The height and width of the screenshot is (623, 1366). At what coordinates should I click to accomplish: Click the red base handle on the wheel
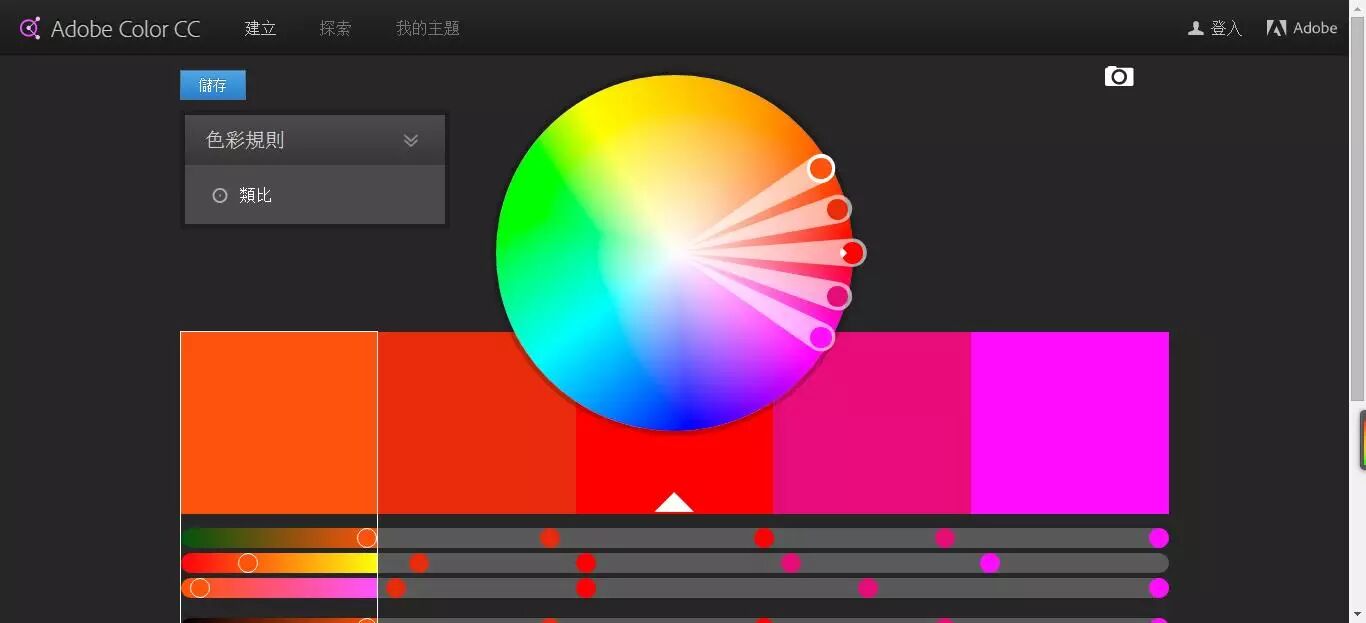[x=852, y=253]
